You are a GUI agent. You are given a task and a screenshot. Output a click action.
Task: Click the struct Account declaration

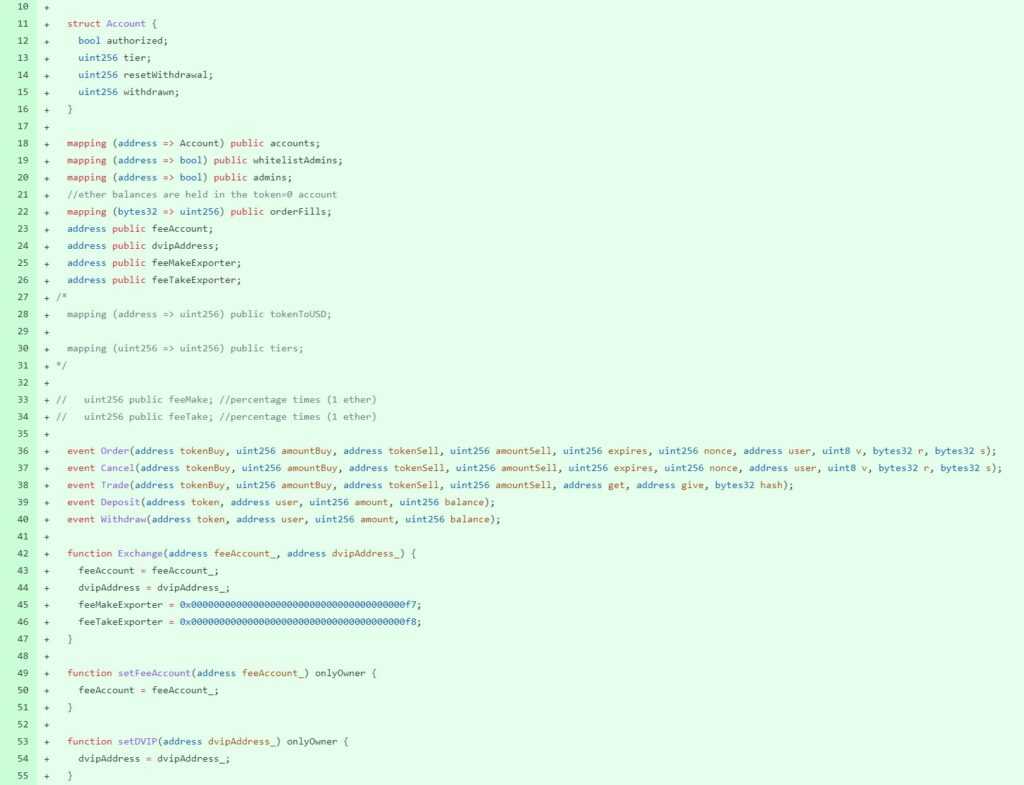click(x=112, y=23)
